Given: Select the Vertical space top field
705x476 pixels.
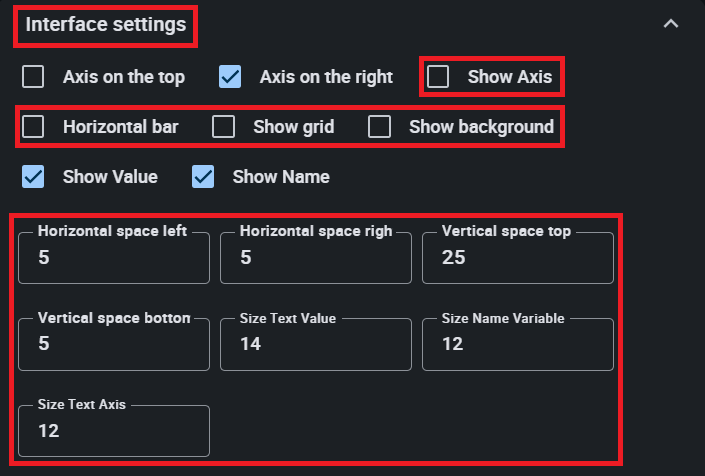Looking at the screenshot, I should tap(517, 259).
